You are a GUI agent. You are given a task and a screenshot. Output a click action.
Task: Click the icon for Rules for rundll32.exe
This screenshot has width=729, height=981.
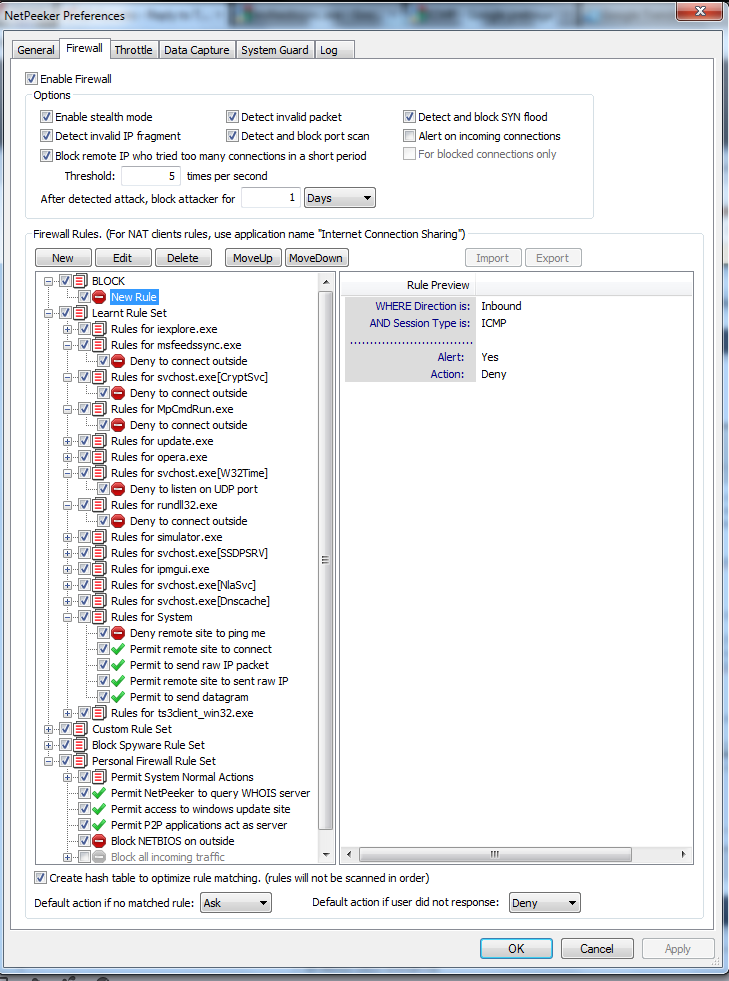click(99, 505)
